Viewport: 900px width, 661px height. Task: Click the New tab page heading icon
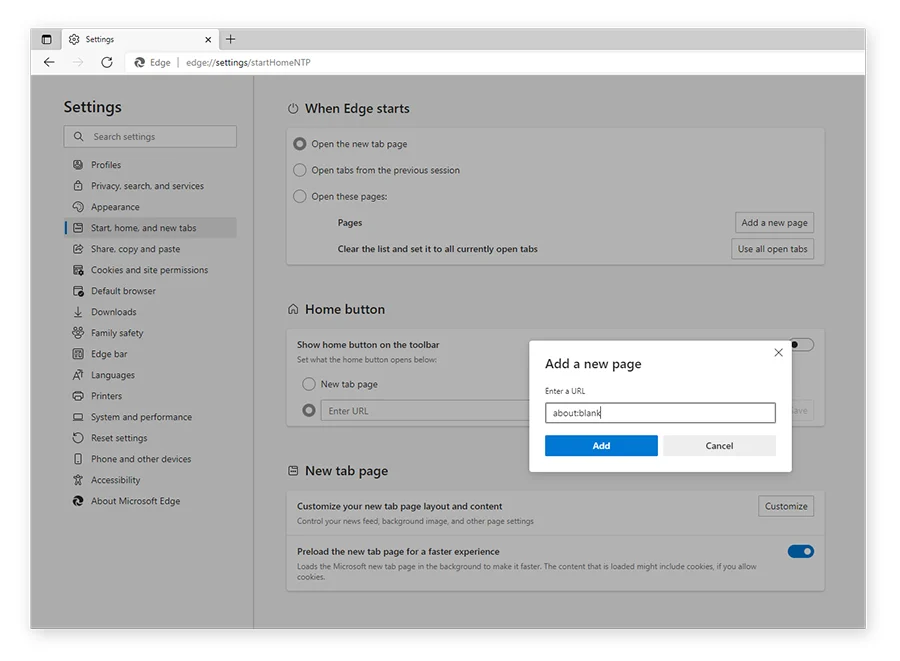click(x=293, y=471)
